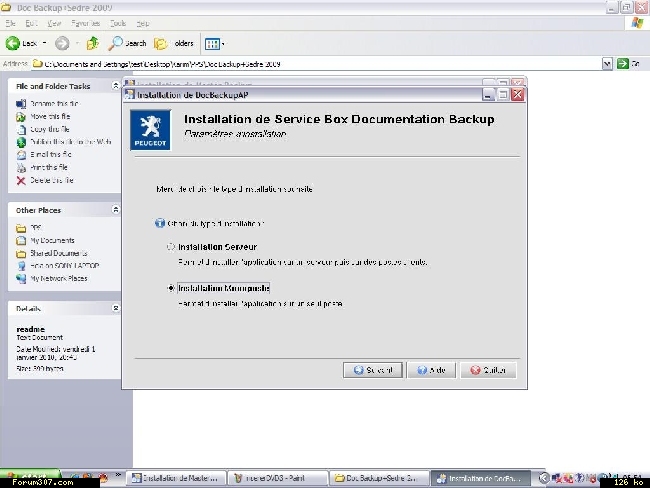
Task: Minimize the DocBackupAP installer window
Action: [488, 95]
